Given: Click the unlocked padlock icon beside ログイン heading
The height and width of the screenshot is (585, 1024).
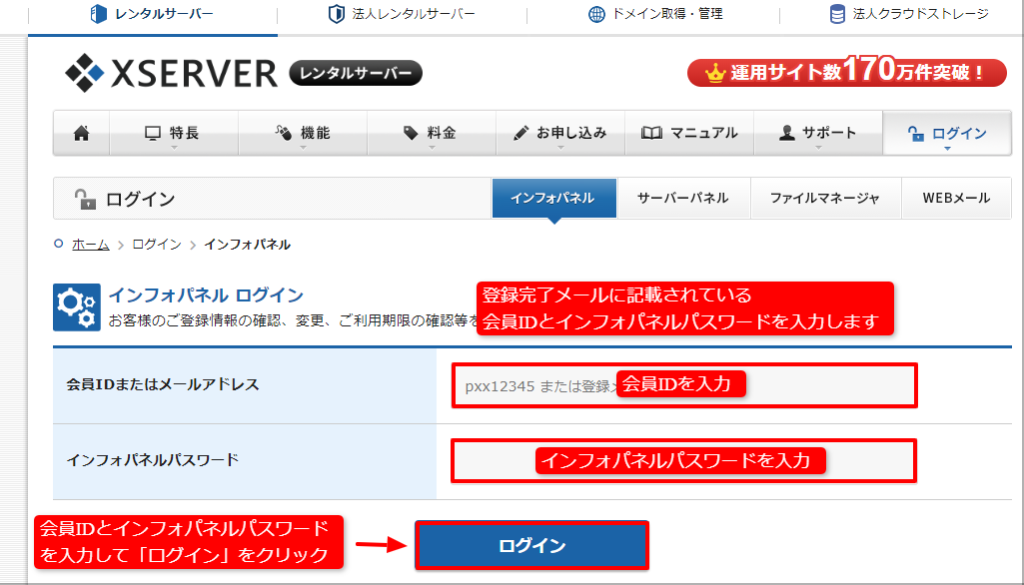Looking at the screenshot, I should [x=85, y=199].
